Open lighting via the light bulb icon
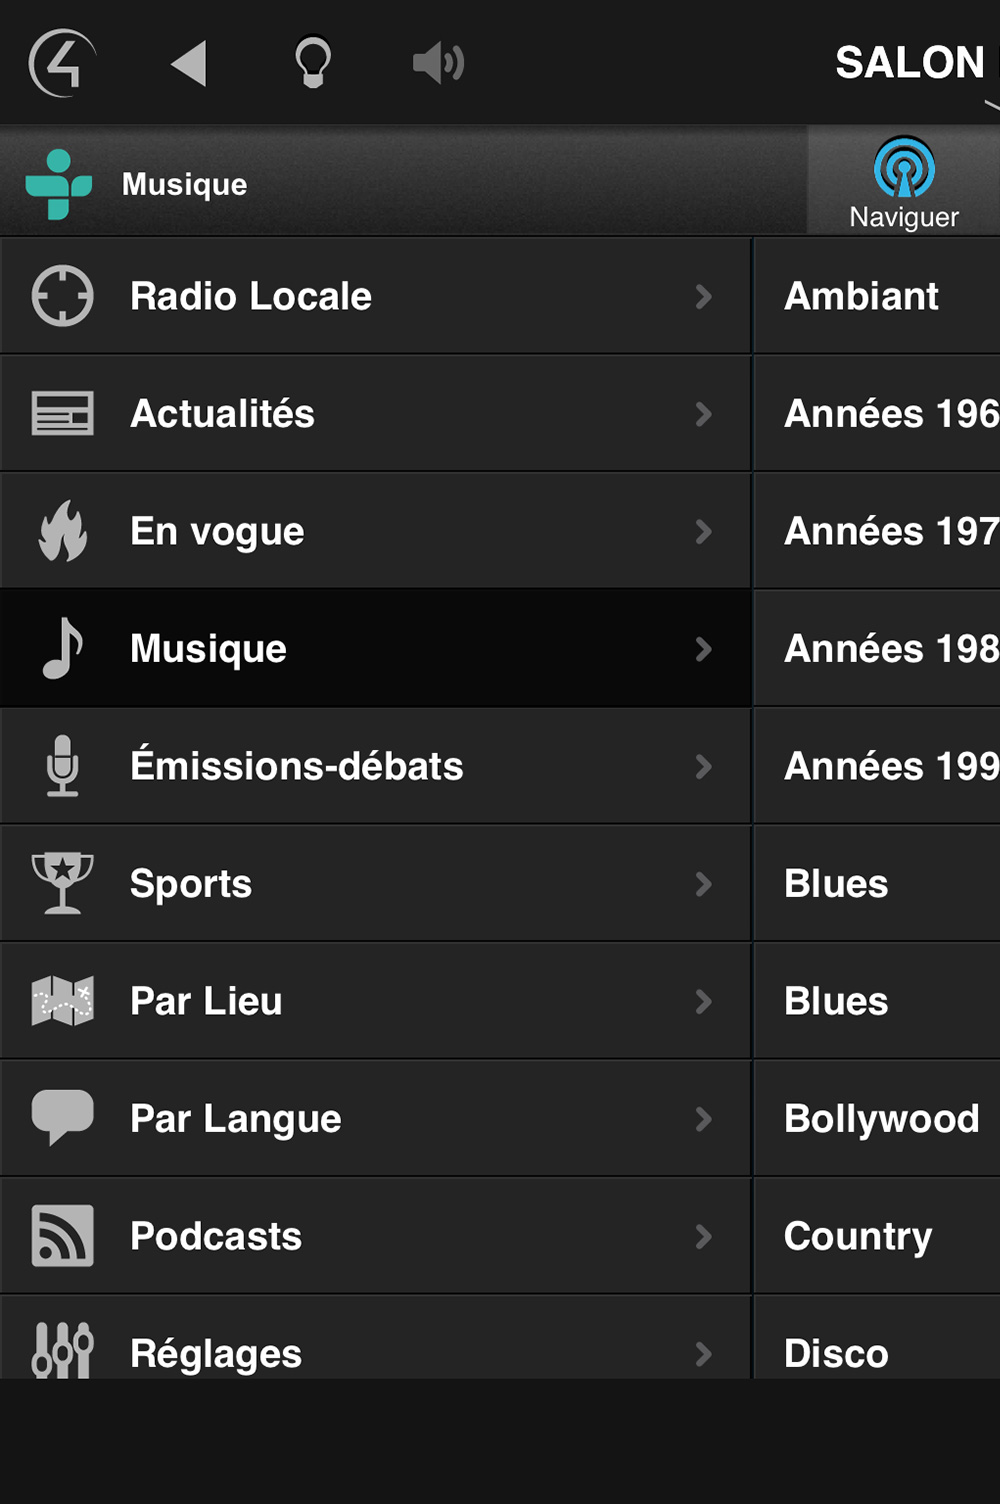Viewport: 1000px width, 1504px height. [313, 63]
